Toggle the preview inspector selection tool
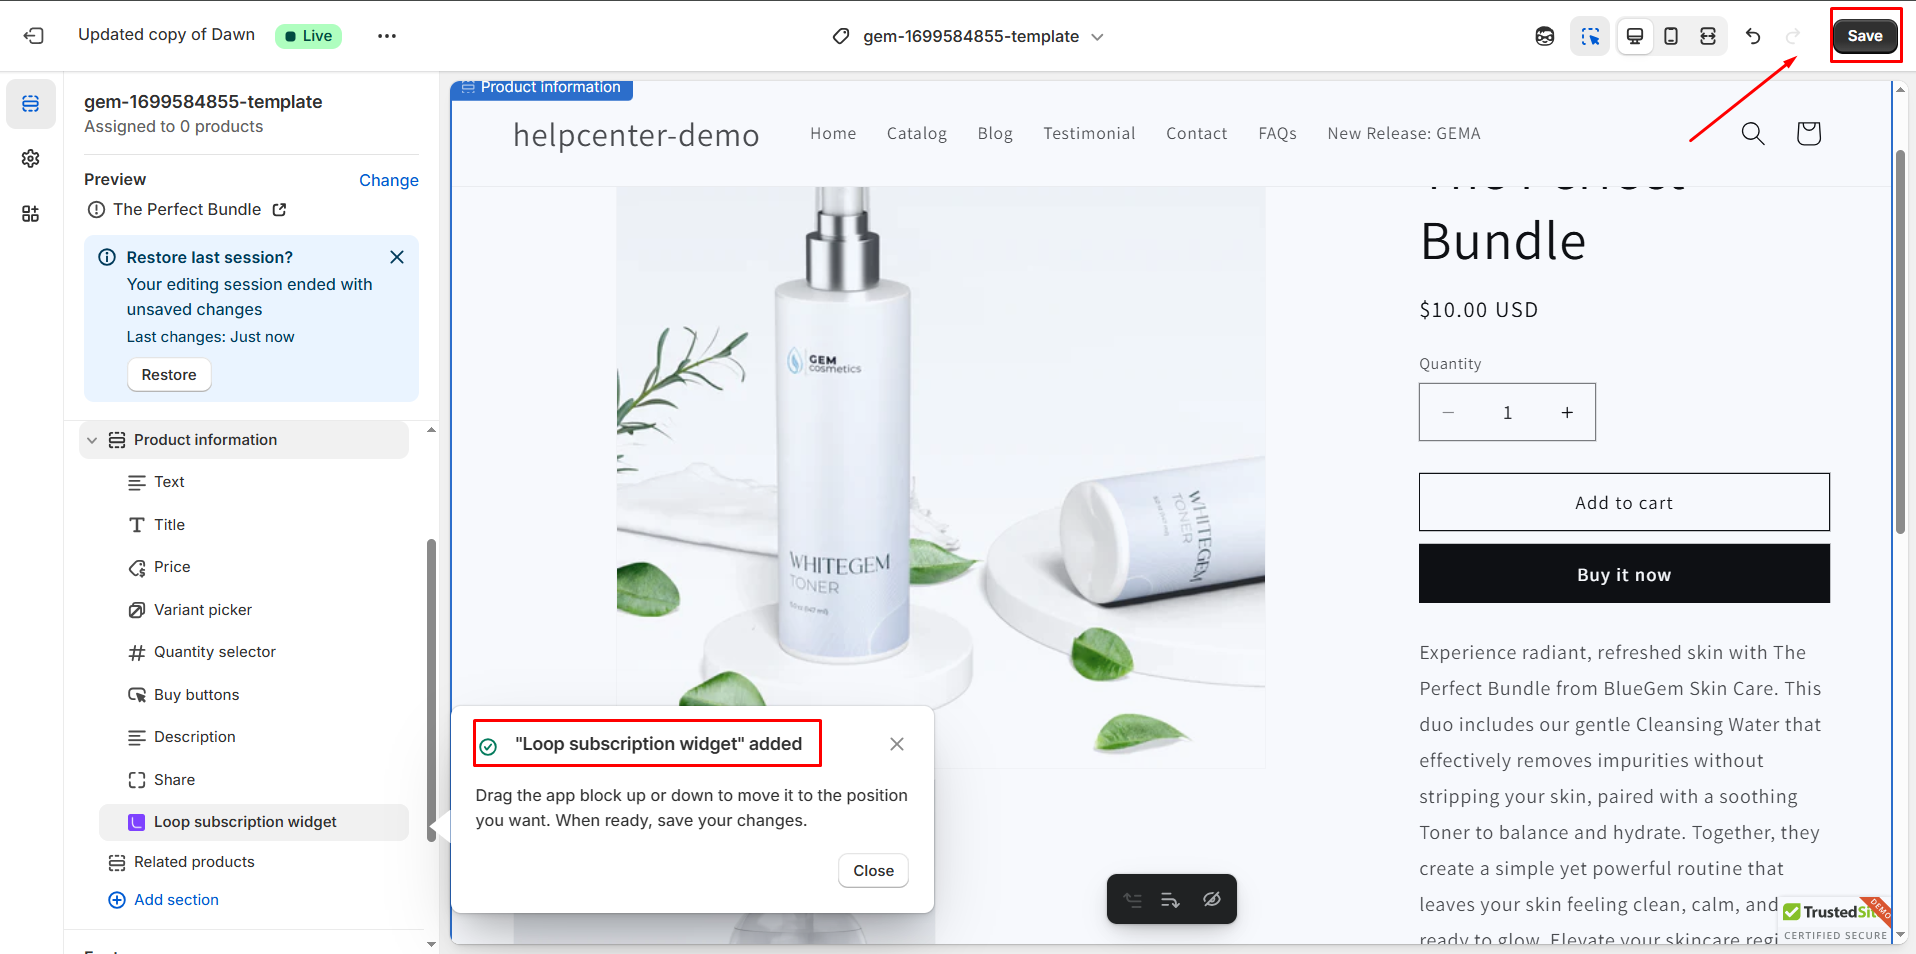The image size is (1916, 954). (1590, 36)
